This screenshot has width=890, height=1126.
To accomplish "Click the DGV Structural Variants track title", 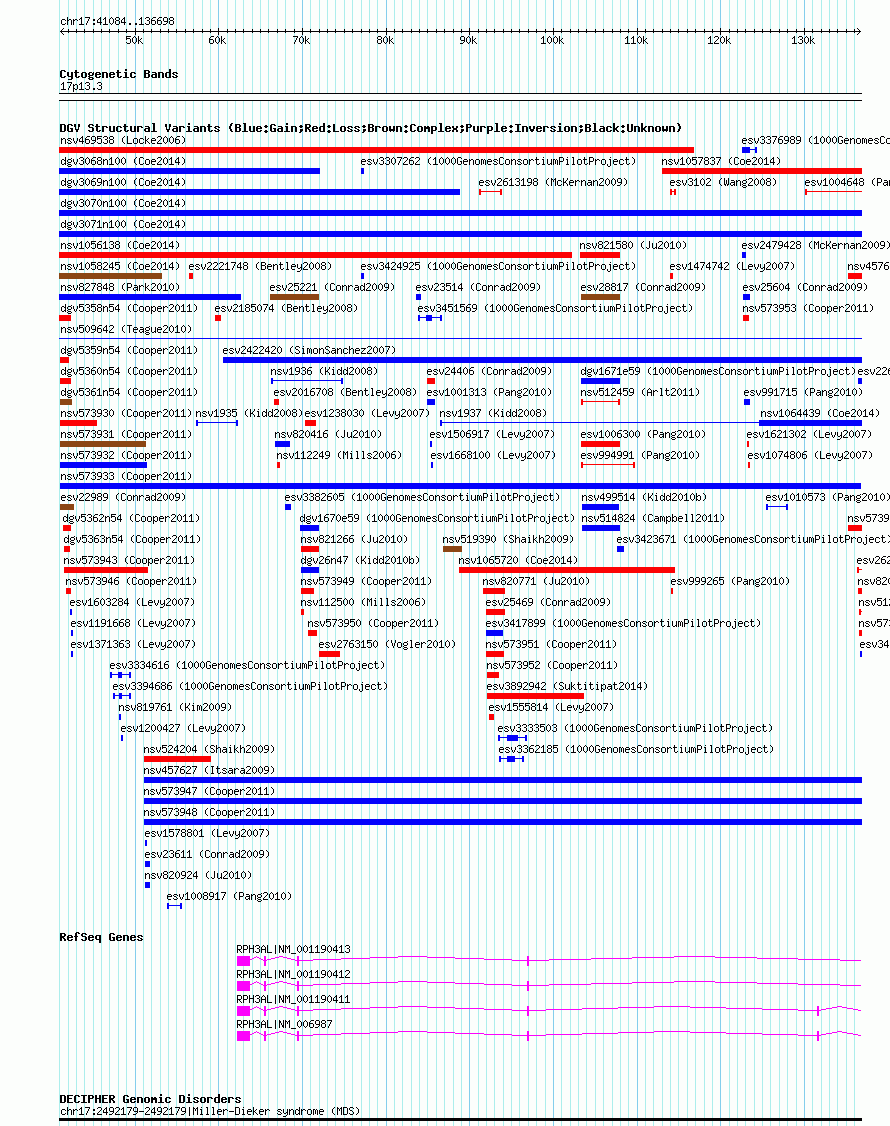I will (x=371, y=128).
